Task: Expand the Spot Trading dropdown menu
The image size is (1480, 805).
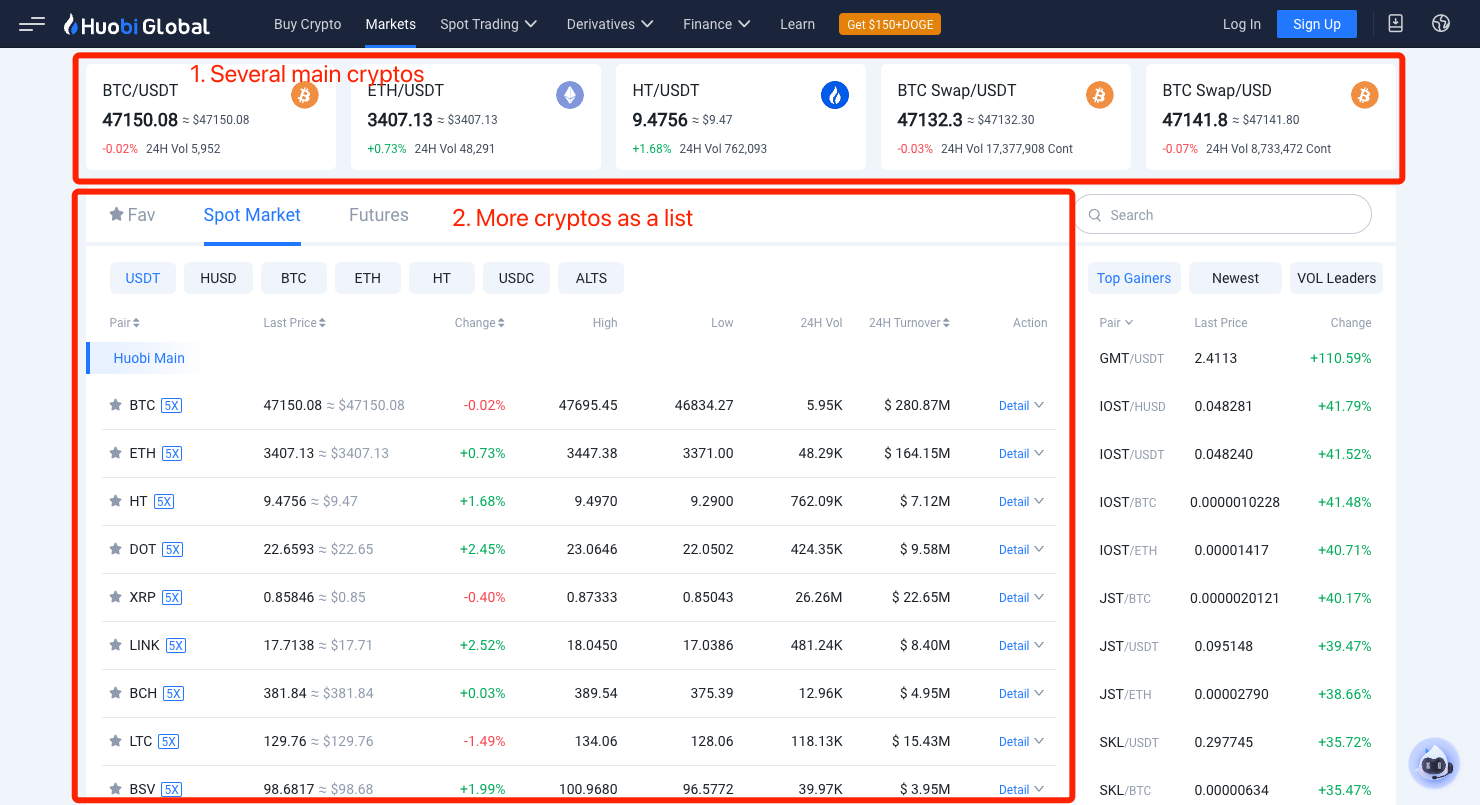Action: (488, 24)
